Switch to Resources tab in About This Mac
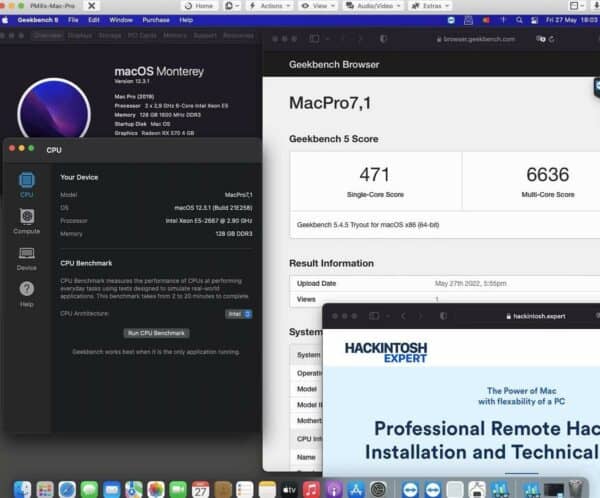The width and height of the screenshot is (600, 498). click(x=238, y=36)
